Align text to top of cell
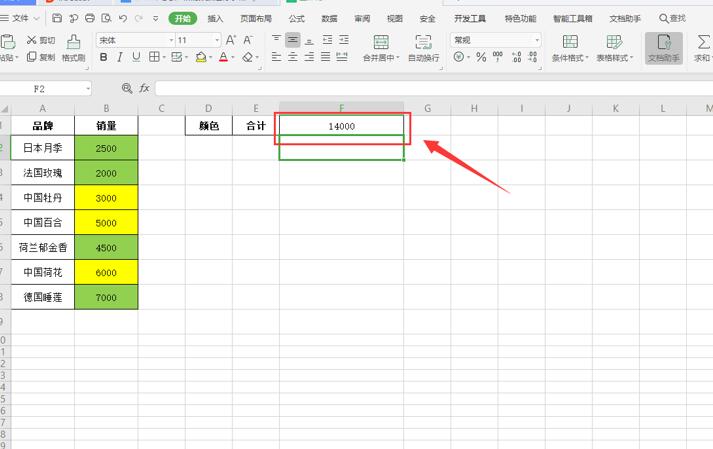The image size is (713, 449). click(276, 40)
